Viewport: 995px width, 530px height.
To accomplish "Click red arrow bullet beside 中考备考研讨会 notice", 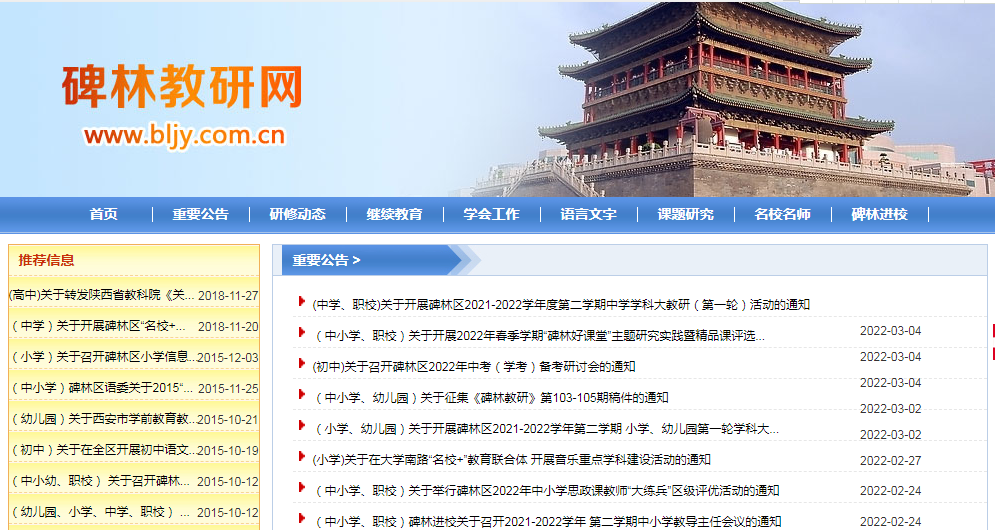I will 302,364.
